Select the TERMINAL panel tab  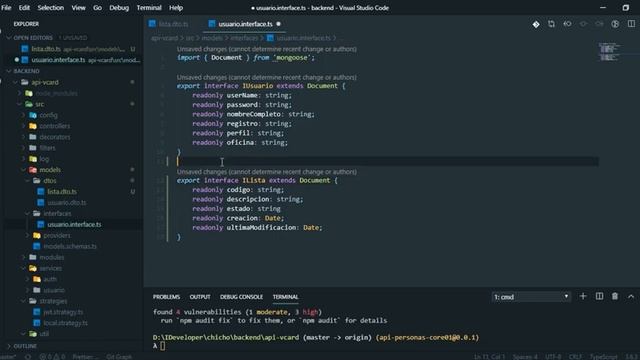[x=285, y=297]
